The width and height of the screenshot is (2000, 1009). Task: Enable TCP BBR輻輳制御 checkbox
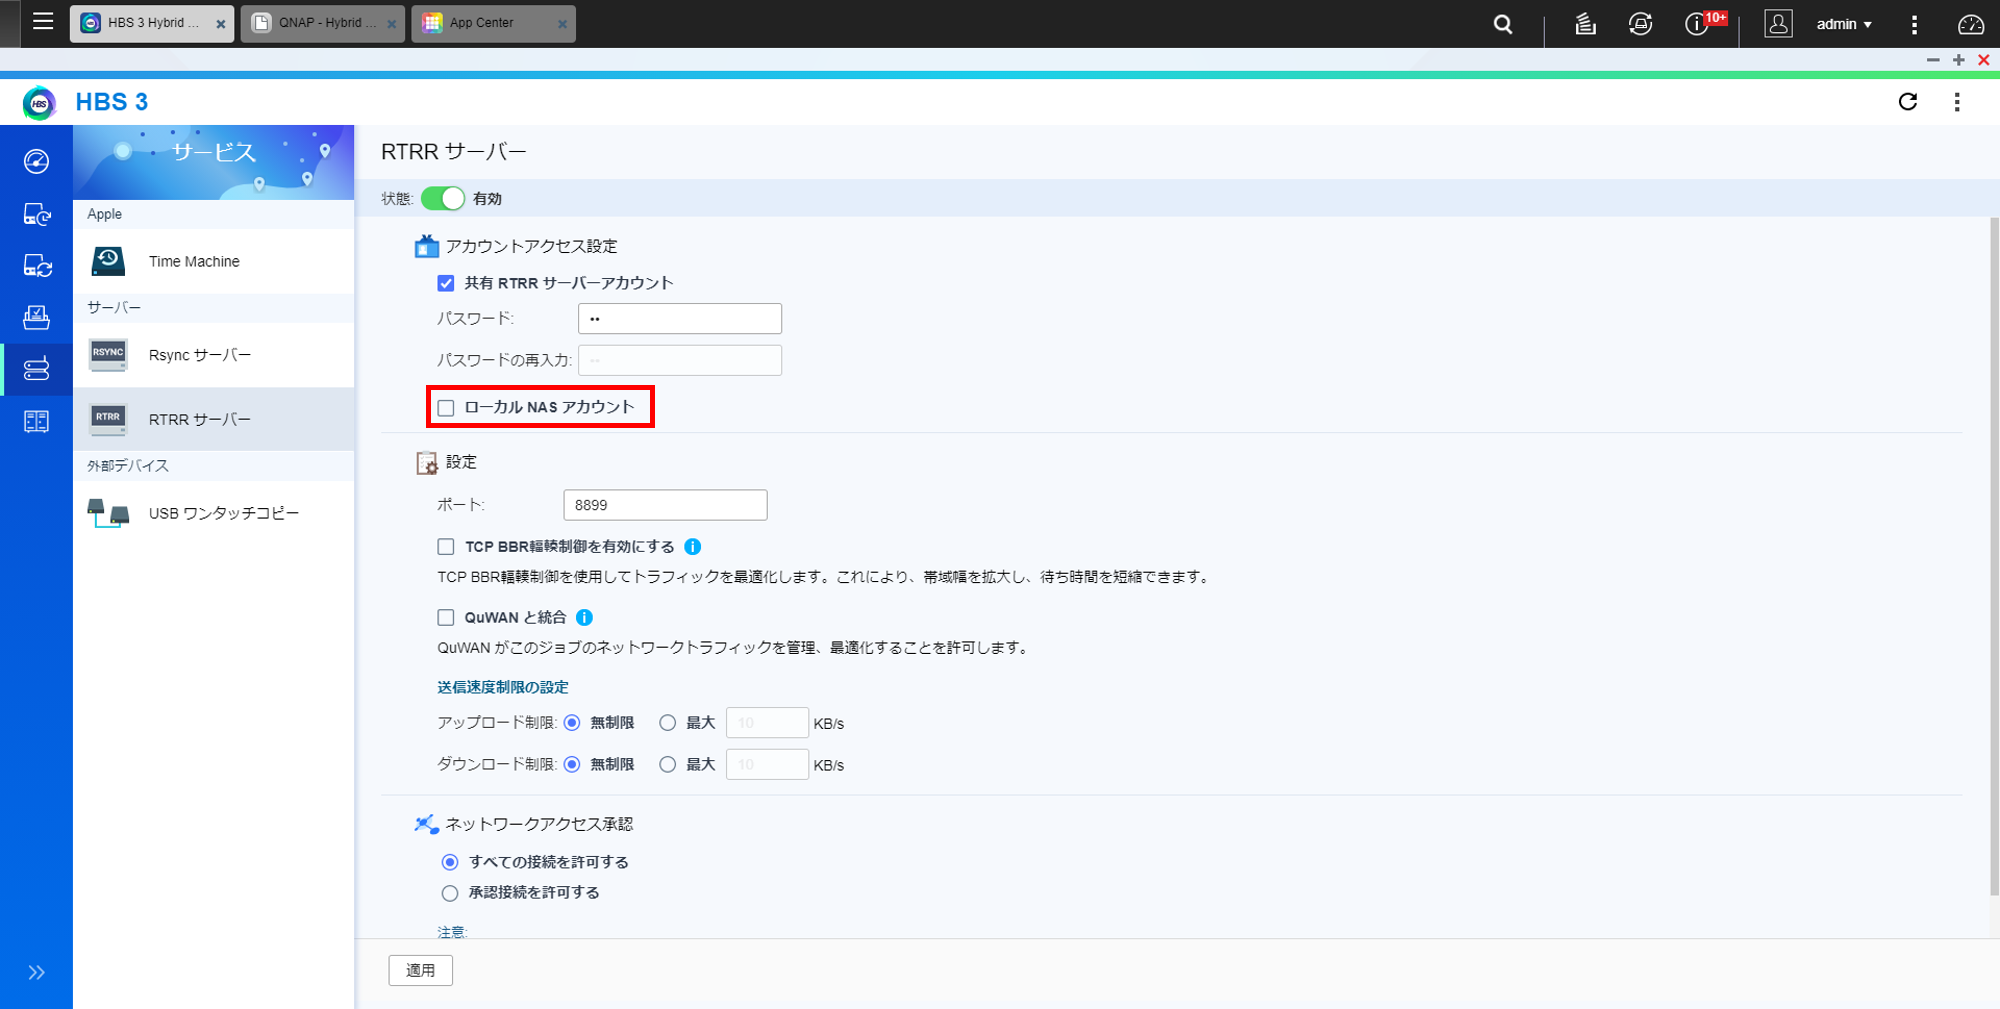(x=446, y=546)
